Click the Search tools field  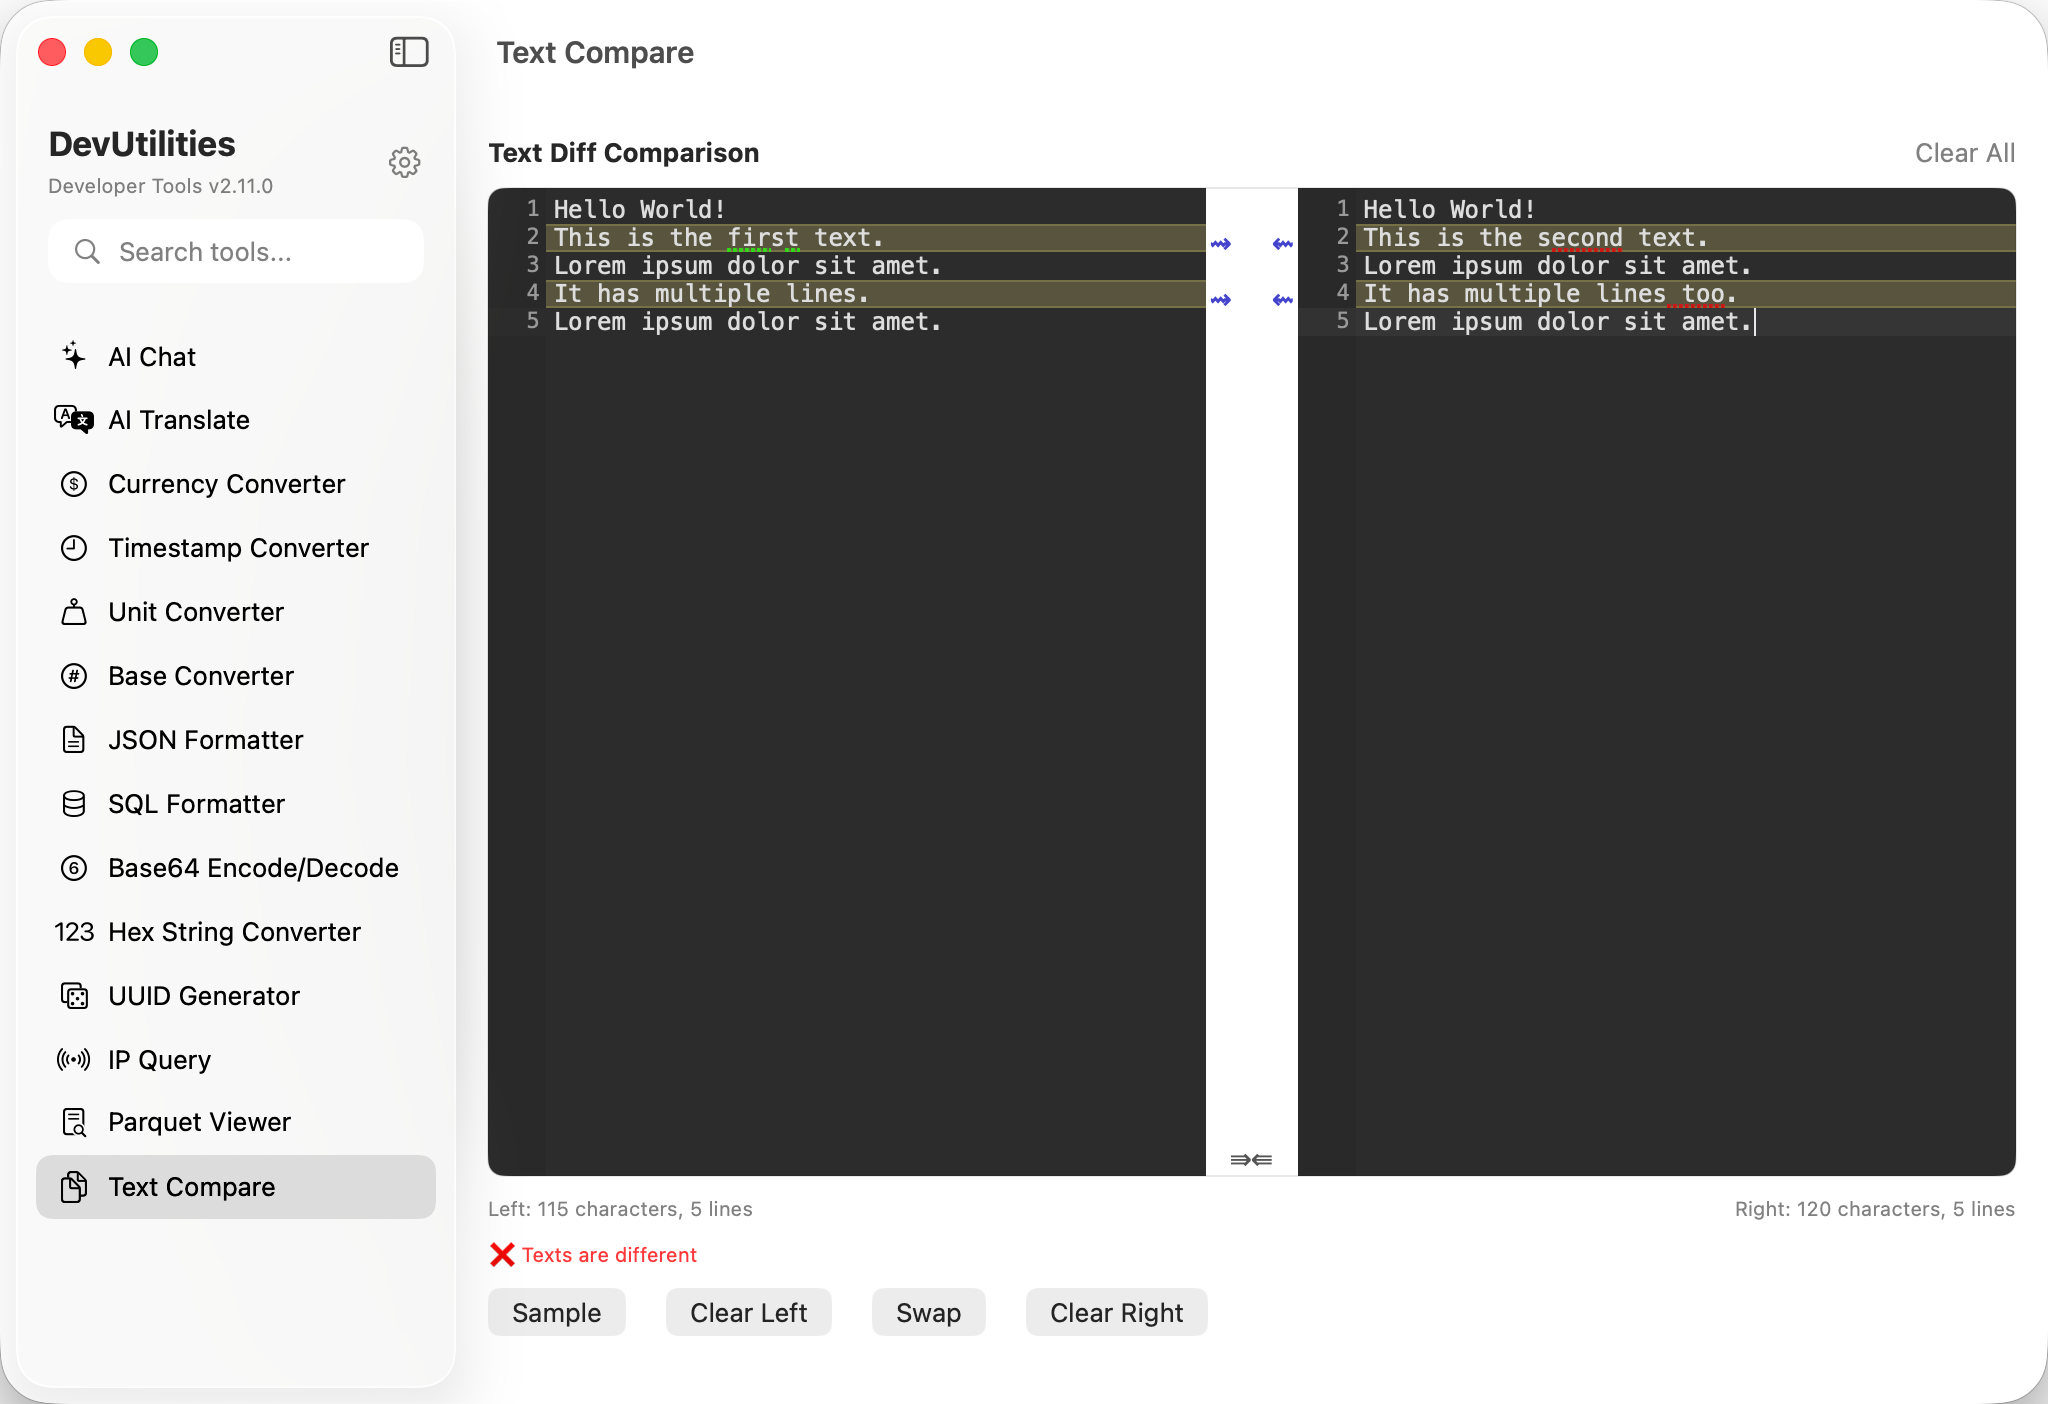[235, 251]
